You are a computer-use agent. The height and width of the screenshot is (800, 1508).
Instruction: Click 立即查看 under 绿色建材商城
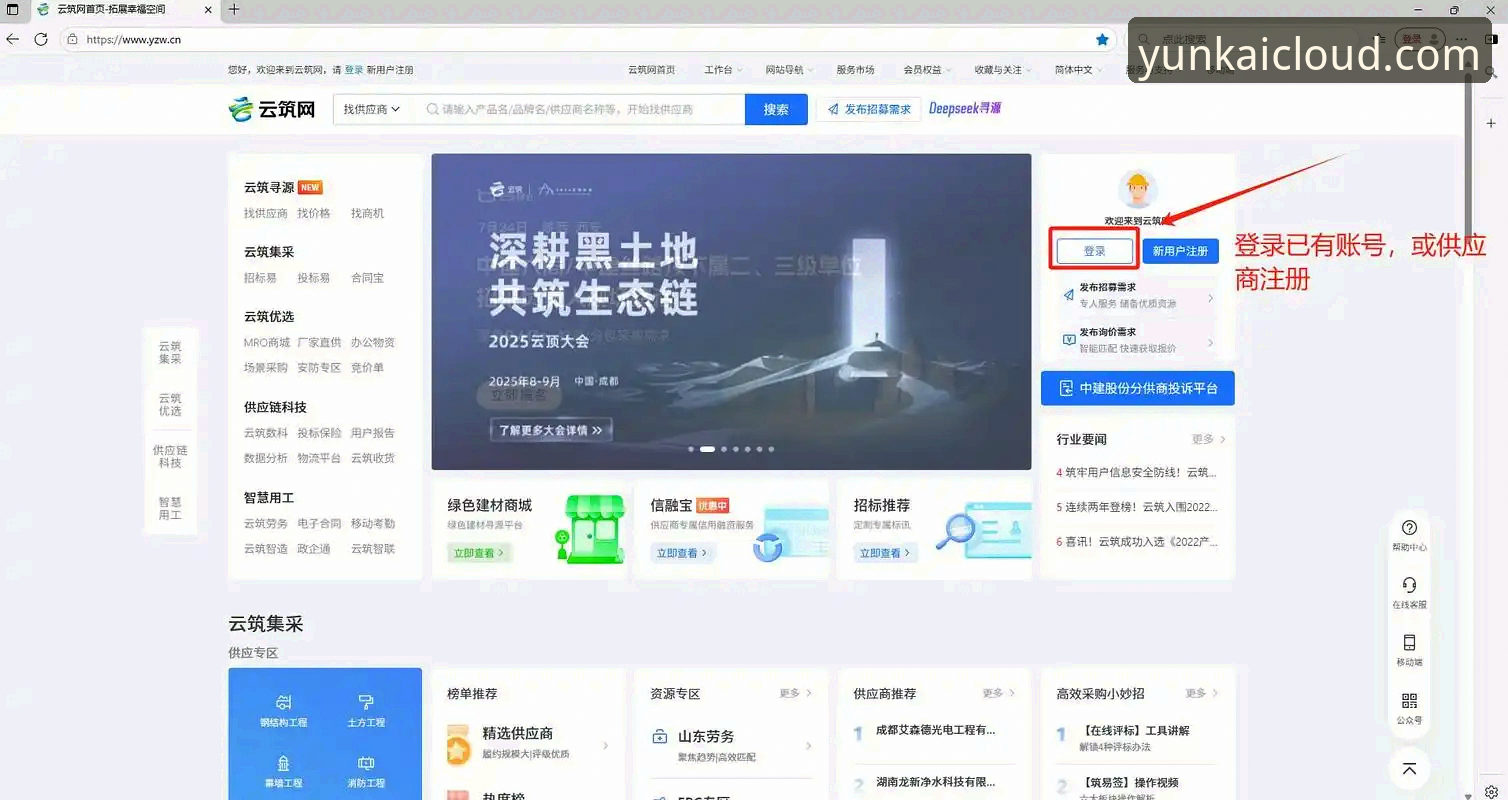tap(478, 553)
